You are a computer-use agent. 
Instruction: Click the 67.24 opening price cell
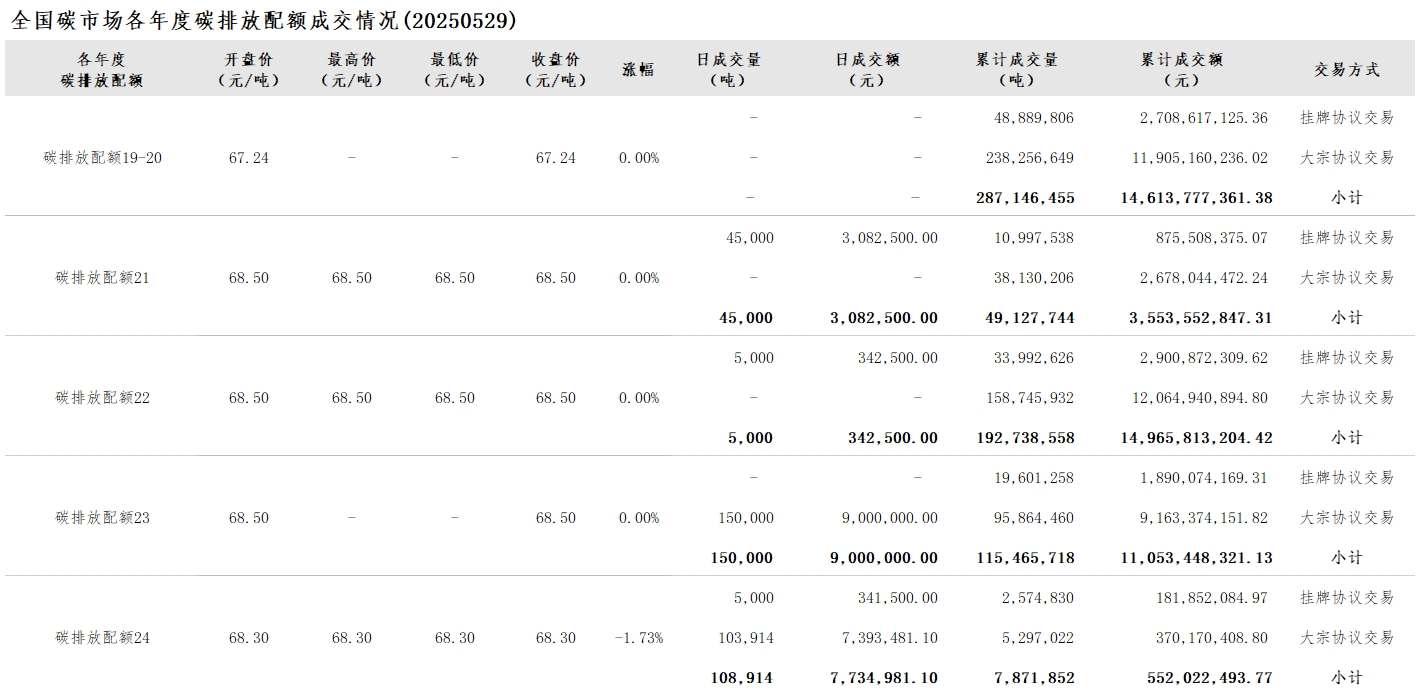(248, 158)
